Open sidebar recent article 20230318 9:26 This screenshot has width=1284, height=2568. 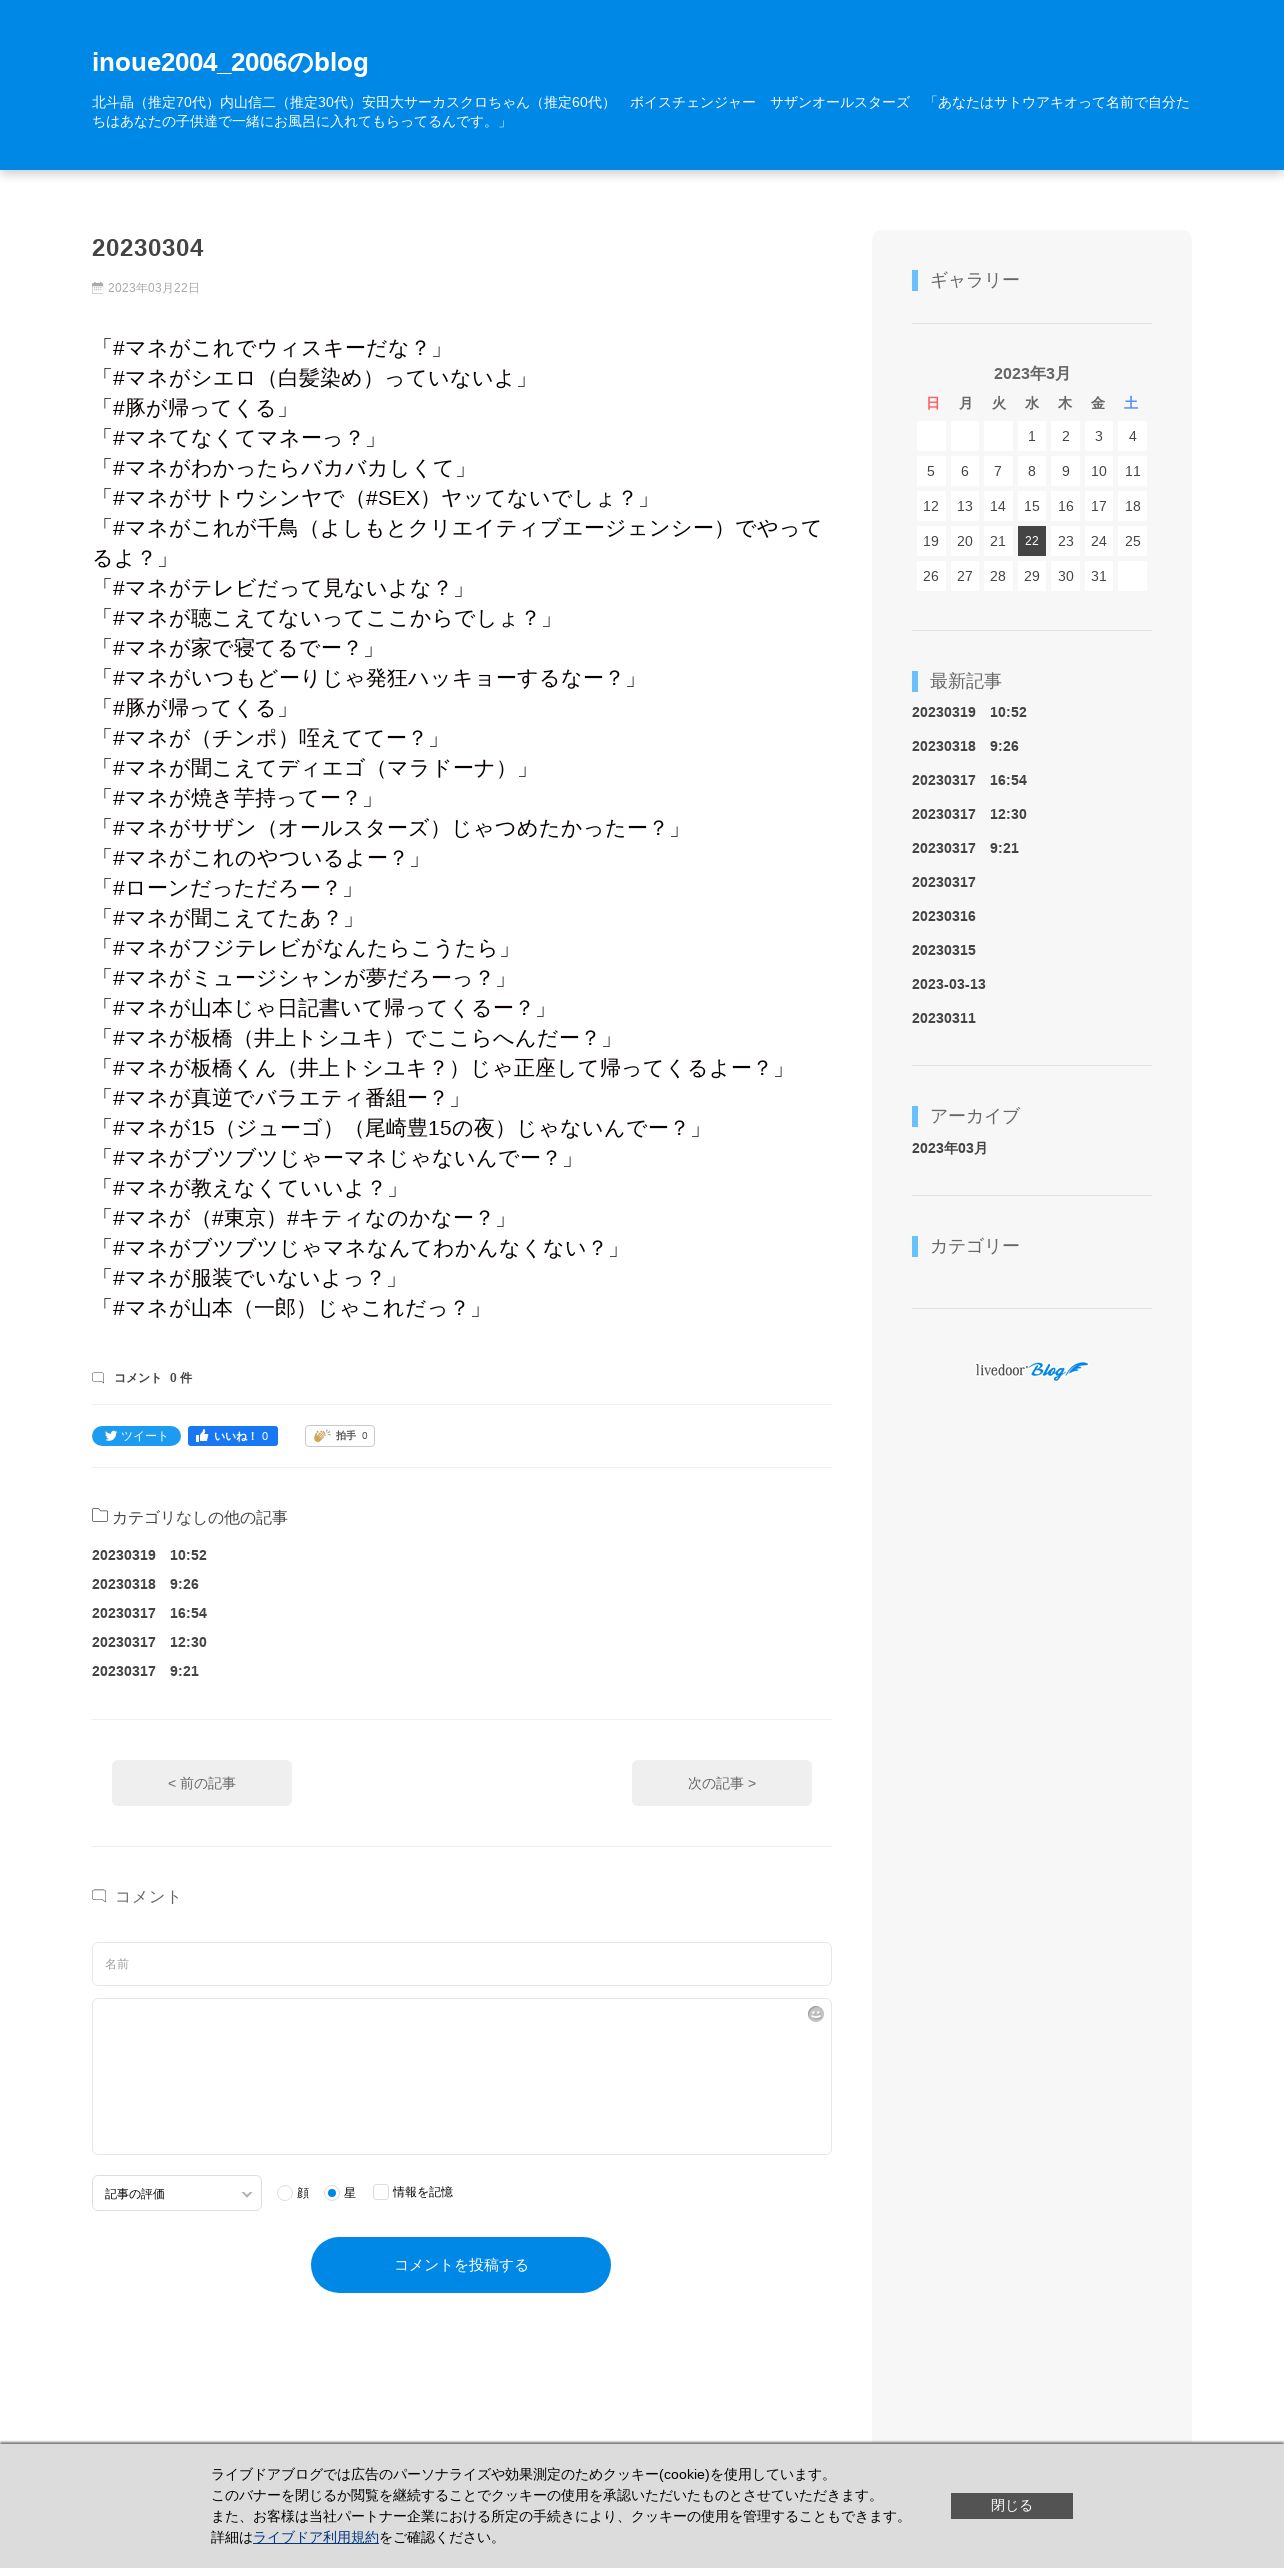pyautogui.click(x=965, y=746)
